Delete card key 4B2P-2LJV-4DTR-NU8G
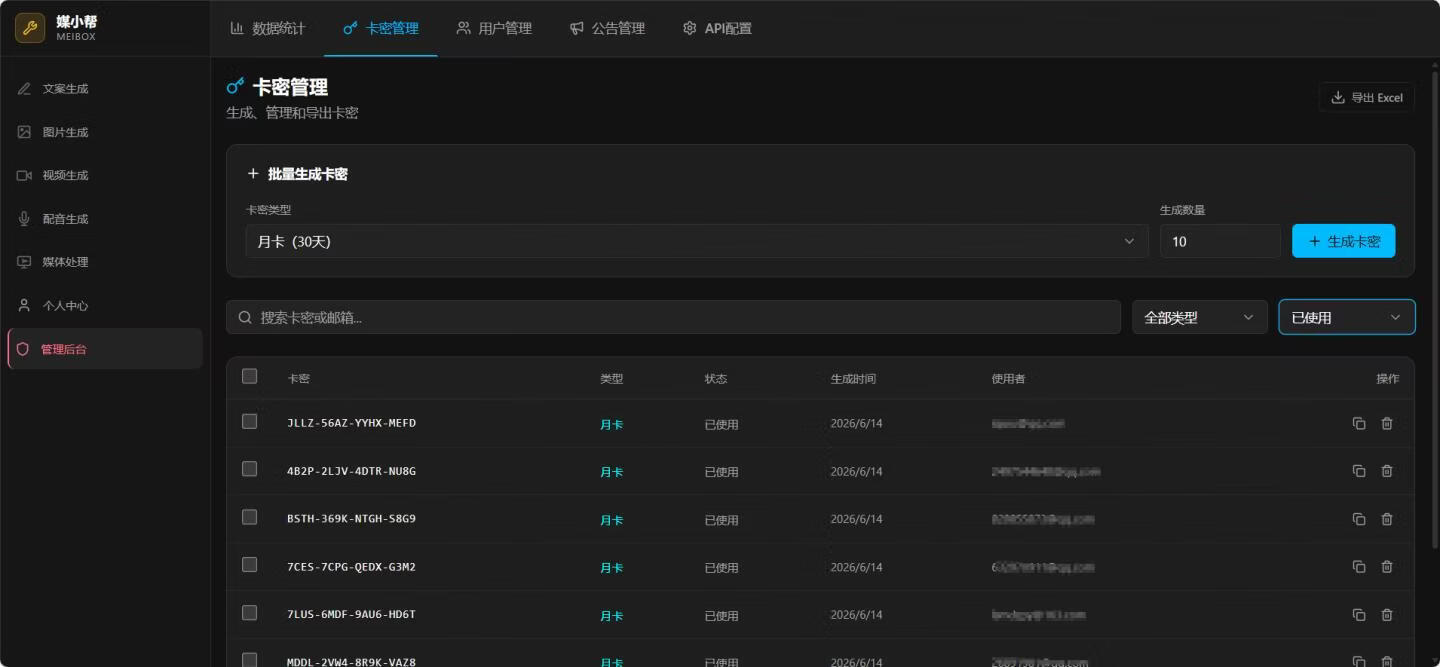 (1387, 471)
